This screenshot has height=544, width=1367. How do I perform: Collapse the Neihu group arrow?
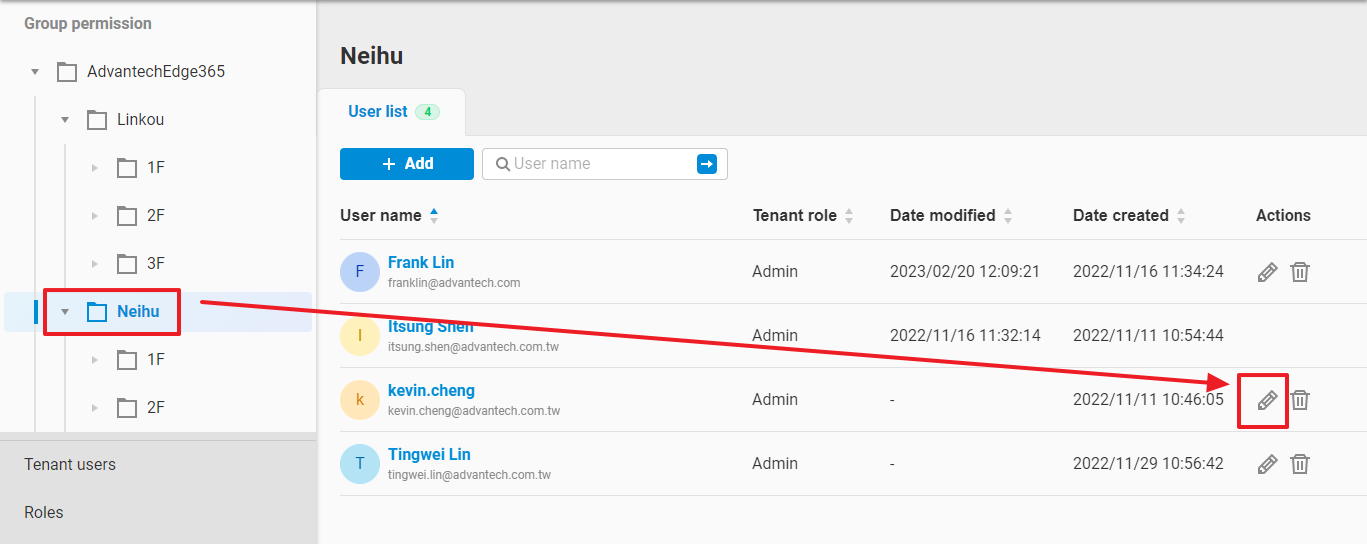[65, 312]
